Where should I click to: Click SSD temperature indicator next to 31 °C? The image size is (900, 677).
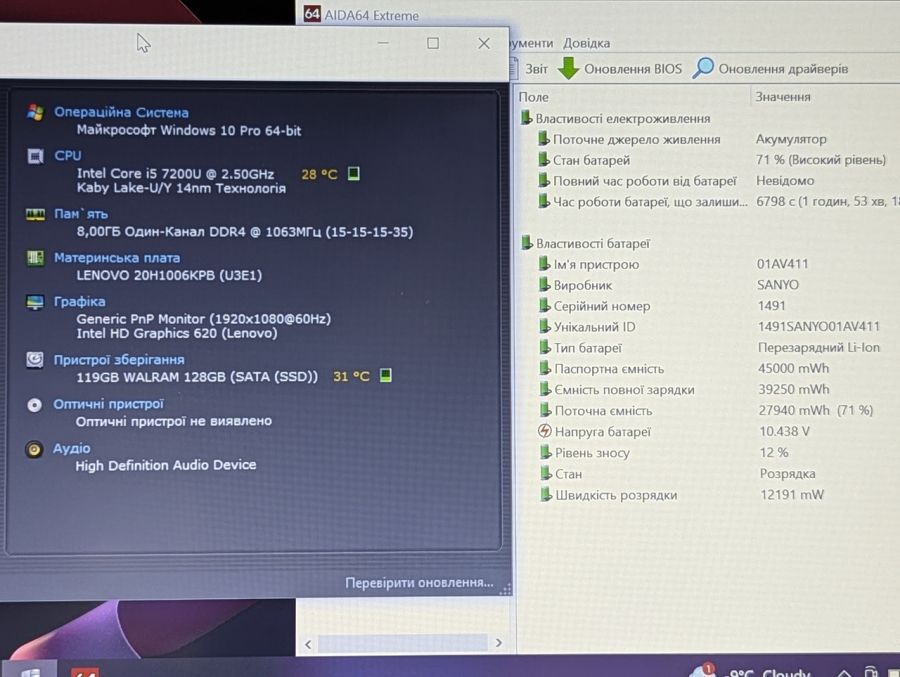coord(386,376)
